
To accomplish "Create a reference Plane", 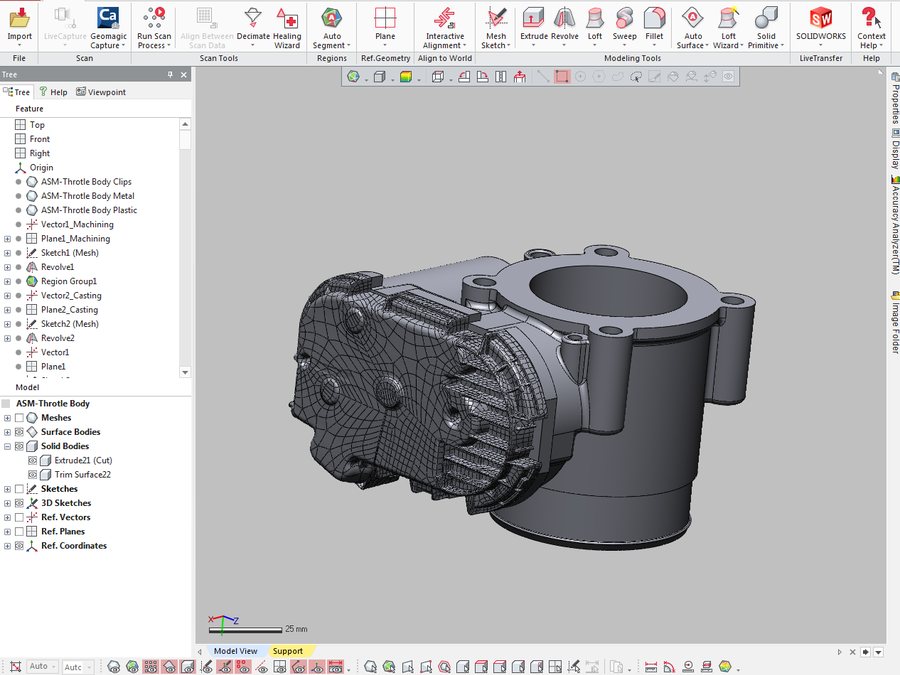I will pyautogui.click(x=385, y=25).
